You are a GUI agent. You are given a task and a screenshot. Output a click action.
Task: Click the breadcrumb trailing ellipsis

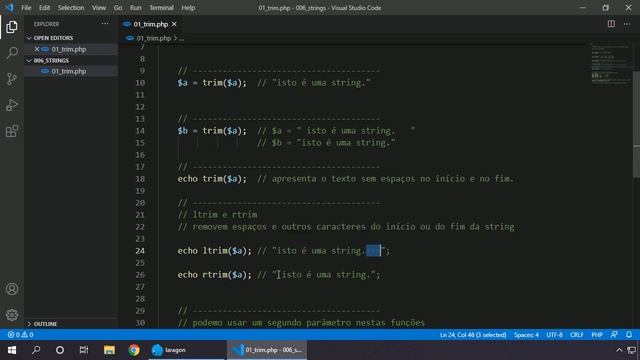[x=181, y=38]
